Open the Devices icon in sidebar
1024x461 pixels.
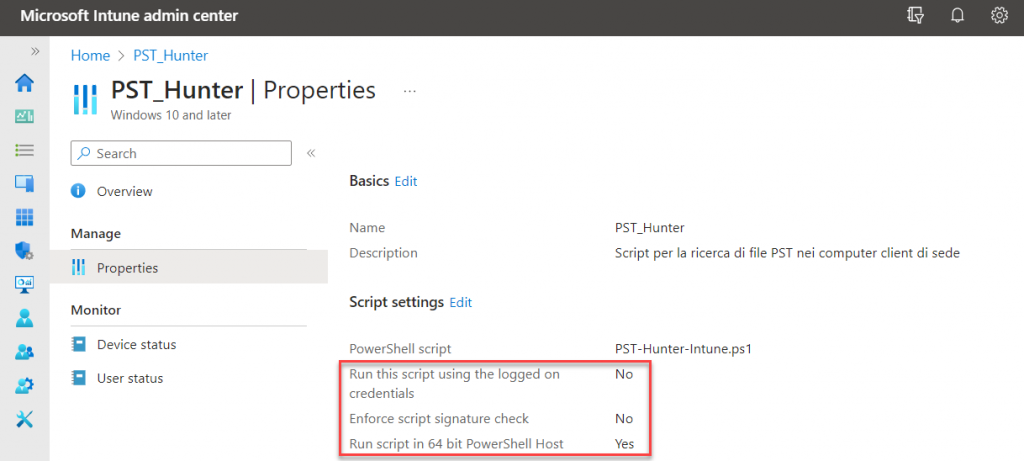coord(24,183)
